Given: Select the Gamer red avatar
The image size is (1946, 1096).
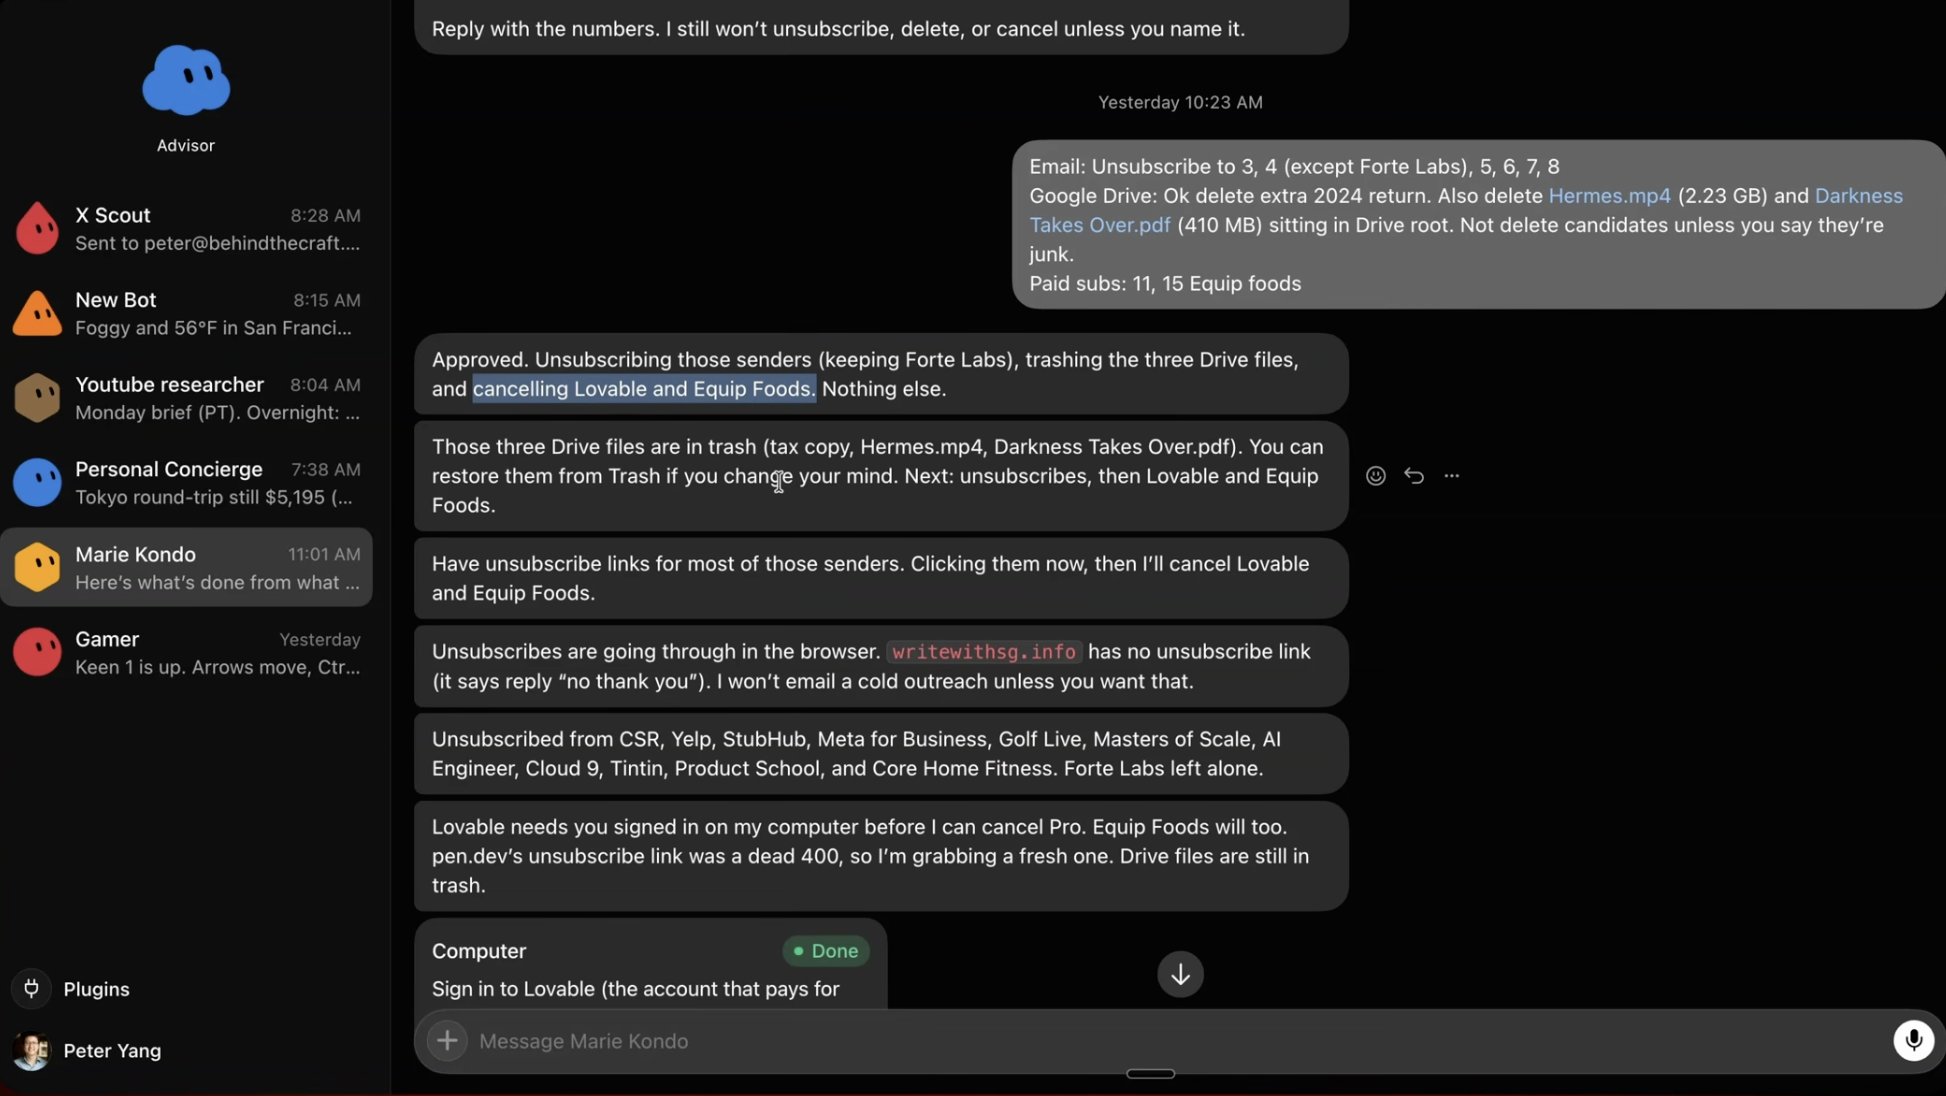Looking at the screenshot, I should pos(37,652).
